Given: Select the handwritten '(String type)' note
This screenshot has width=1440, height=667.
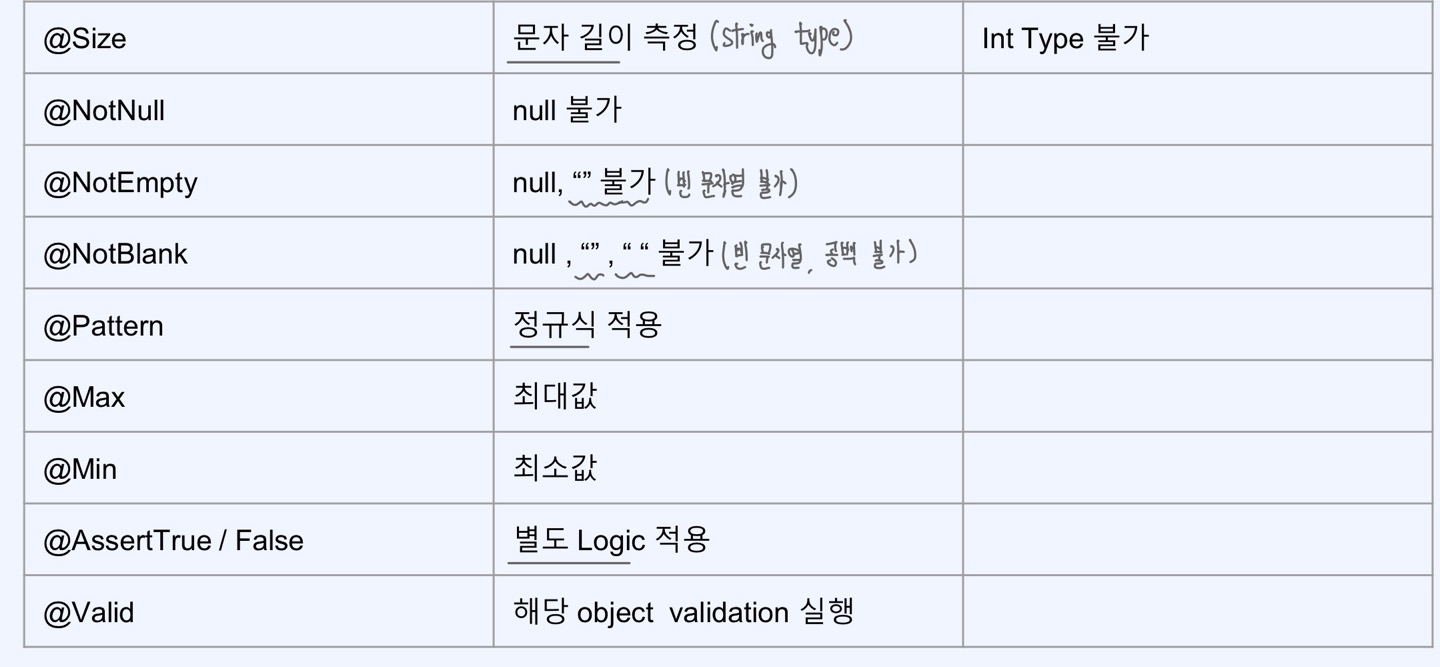Looking at the screenshot, I should (x=781, y=40).
